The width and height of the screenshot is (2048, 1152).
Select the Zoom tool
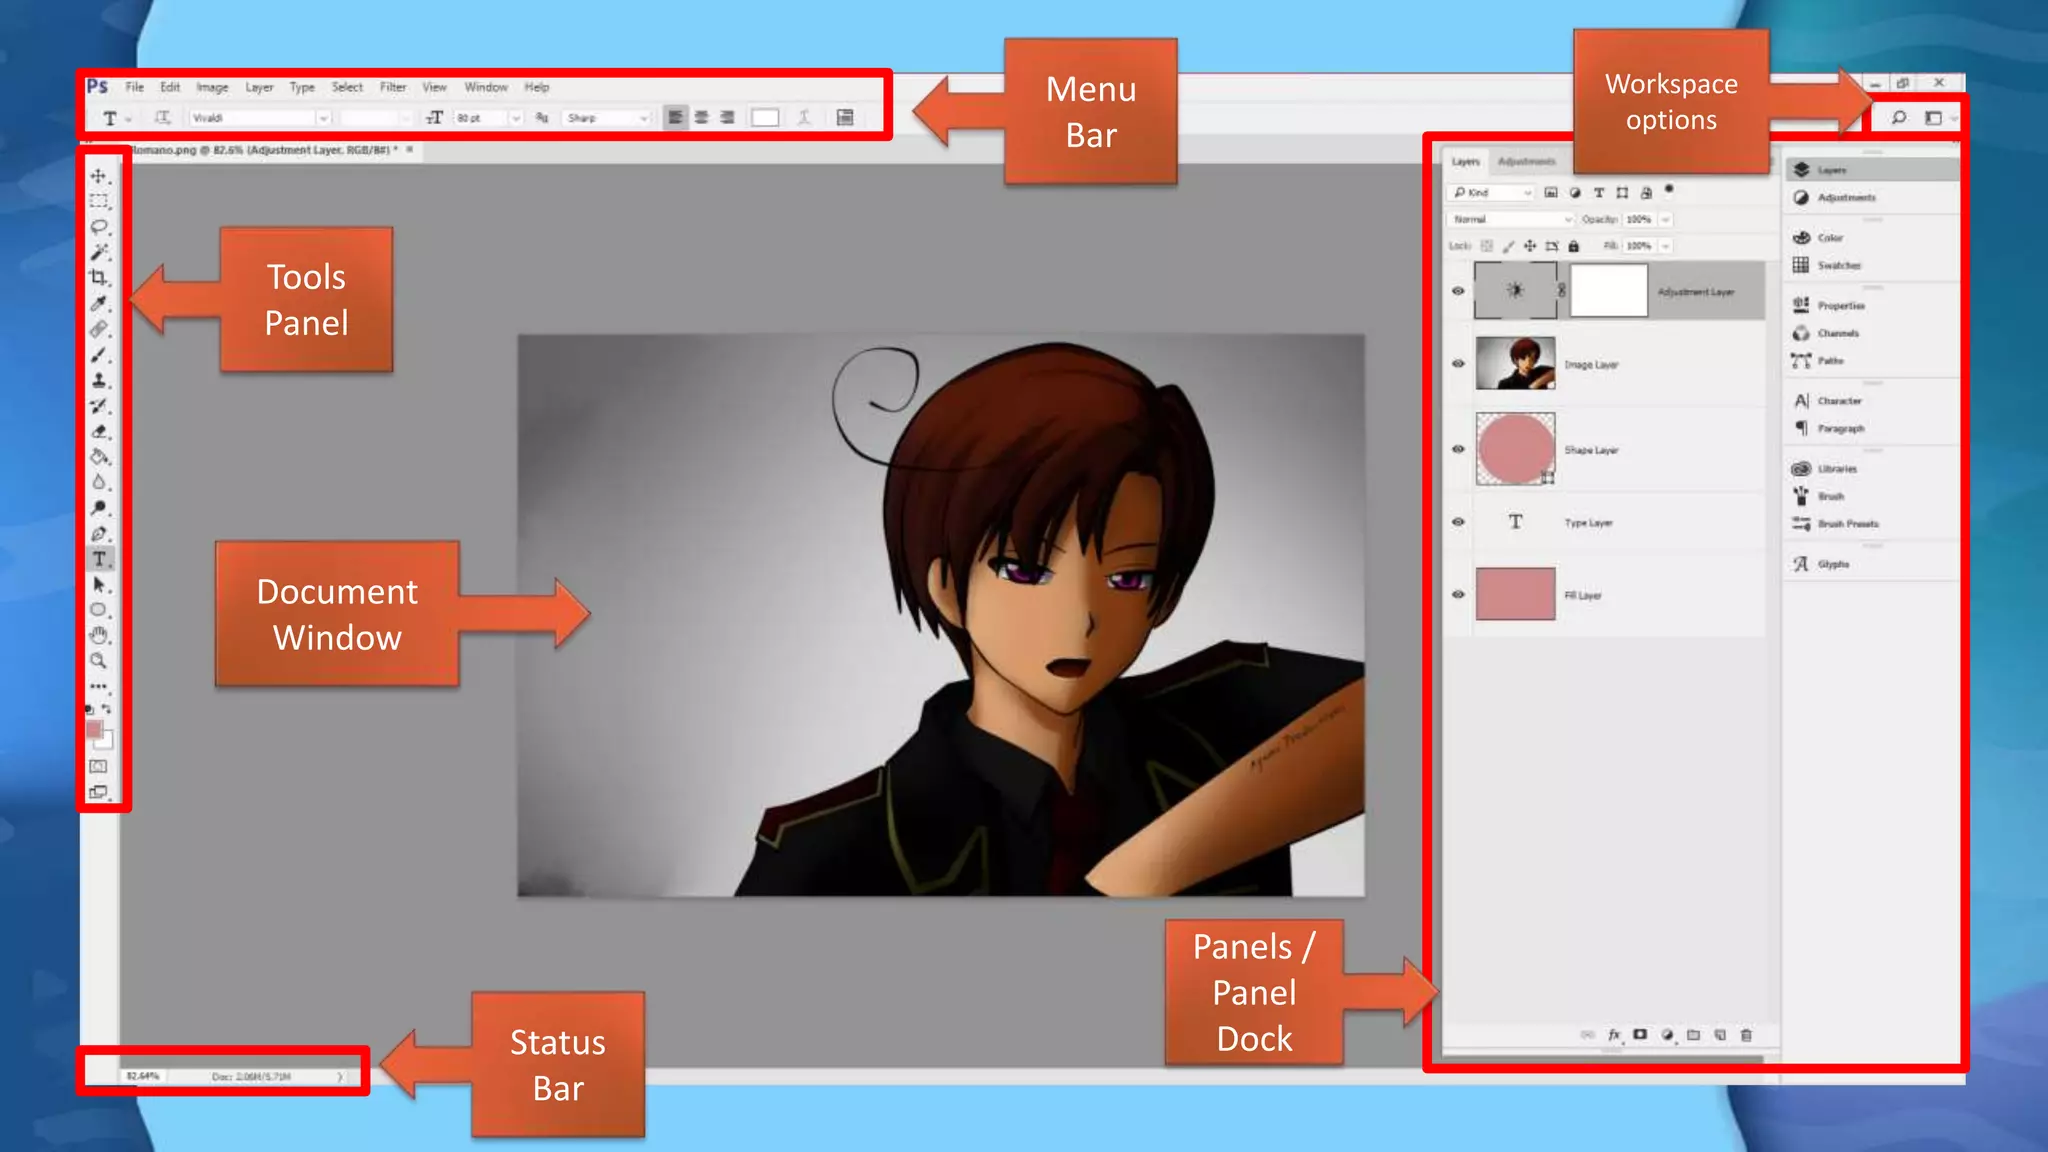coord(98,661)
